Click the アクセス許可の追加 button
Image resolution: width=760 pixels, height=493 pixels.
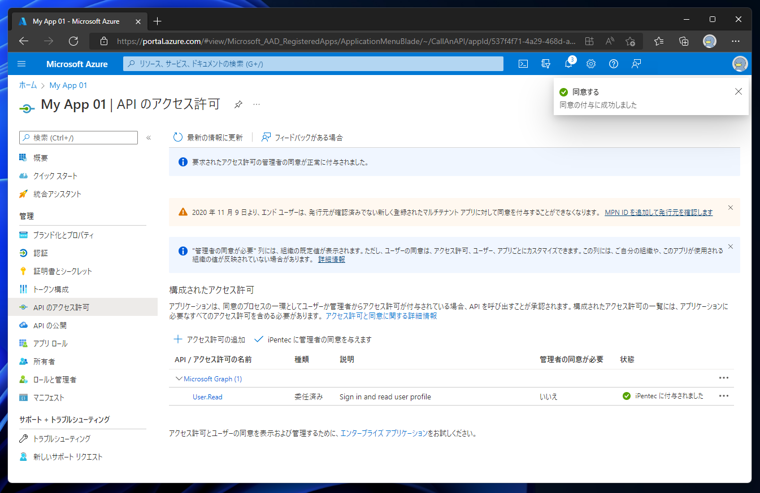click(209, 340)
